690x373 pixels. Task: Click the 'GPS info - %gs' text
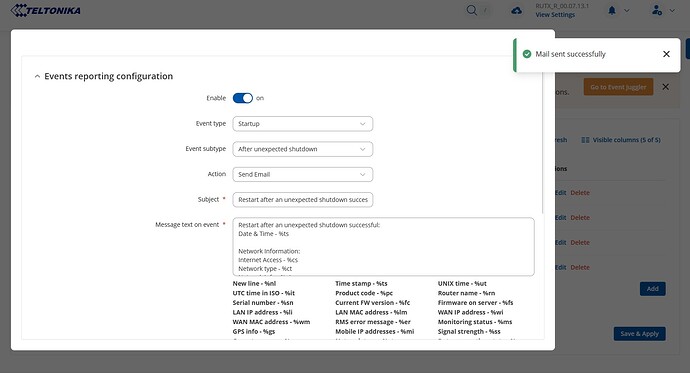(x=254, y=332)
